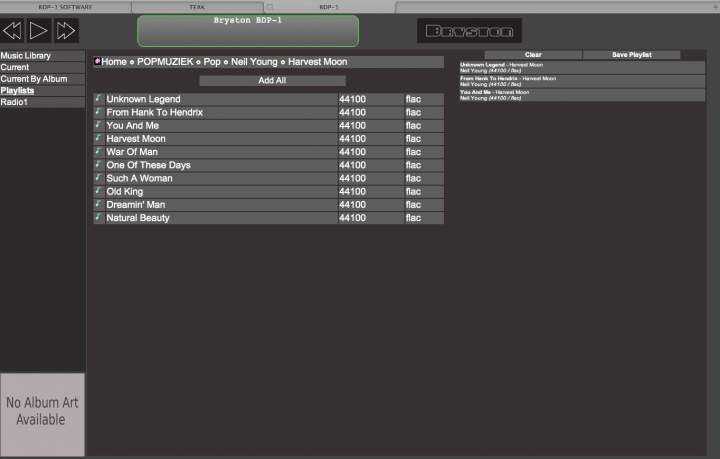720x459 pixels.
Task: Go to Home in the breadcrumb
Action: click(x=114, y=62)
